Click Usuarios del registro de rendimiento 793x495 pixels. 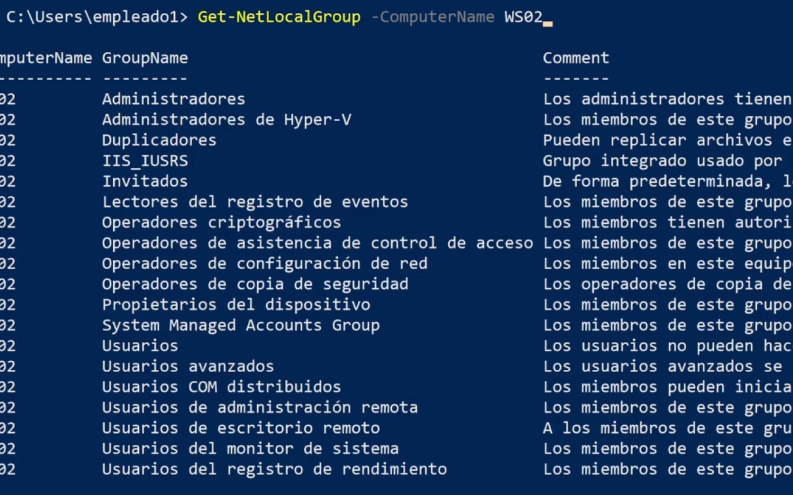click(274, 469)
